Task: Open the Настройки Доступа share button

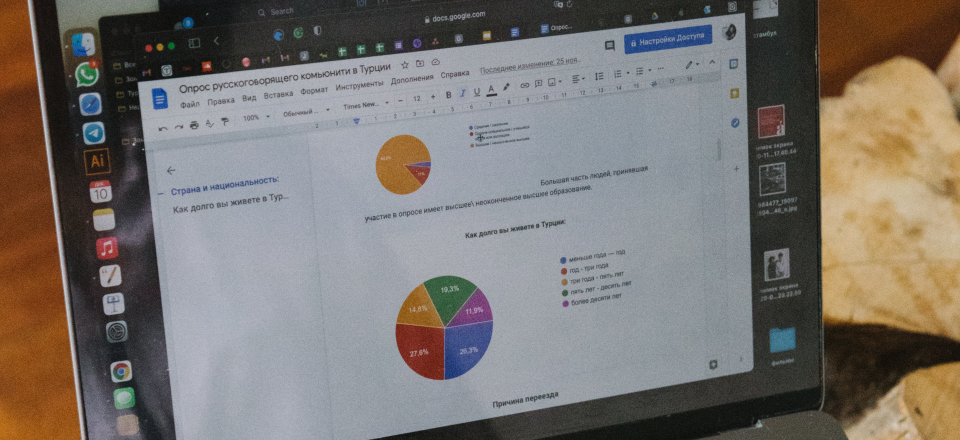Action: pos(667,39)
